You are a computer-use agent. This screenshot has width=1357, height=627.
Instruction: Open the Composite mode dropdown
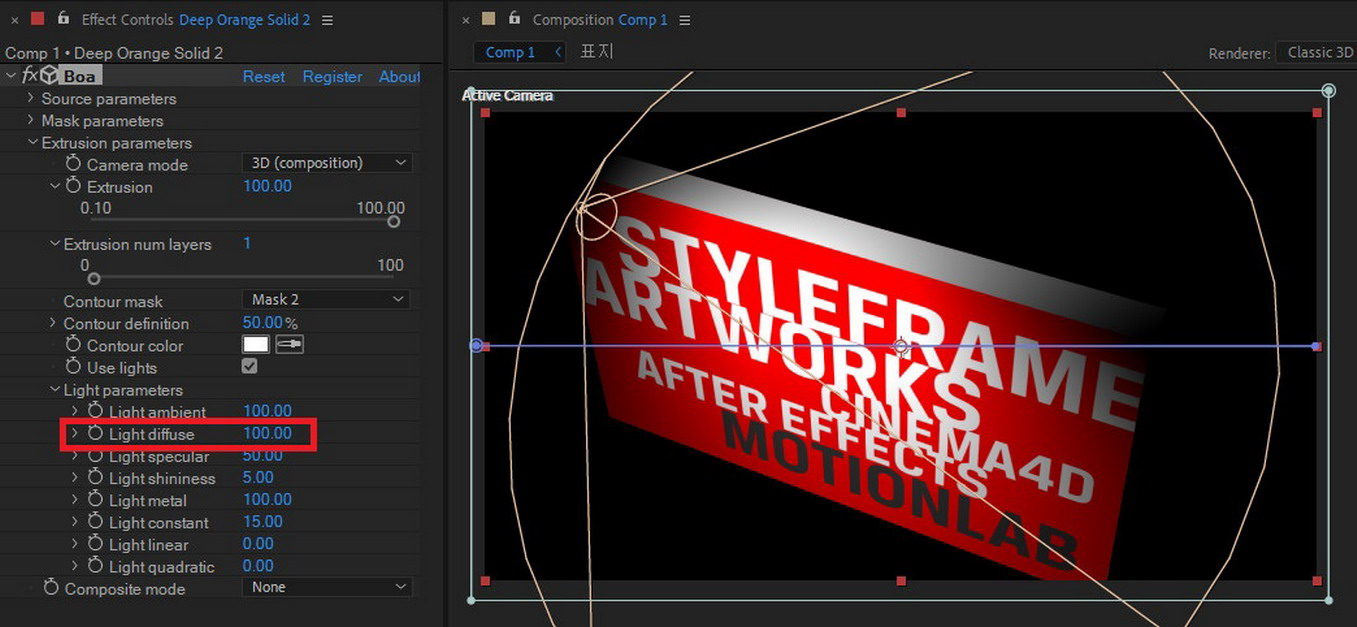tap(327, 588)
